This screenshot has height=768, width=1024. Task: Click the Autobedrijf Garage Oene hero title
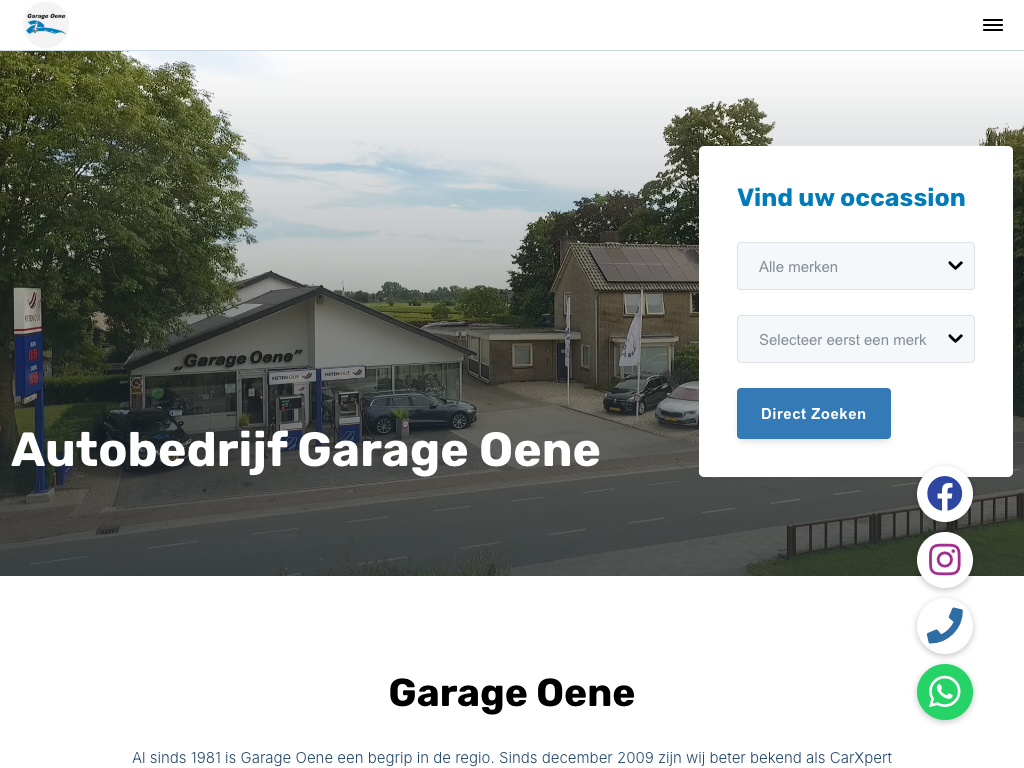point(306,451)
